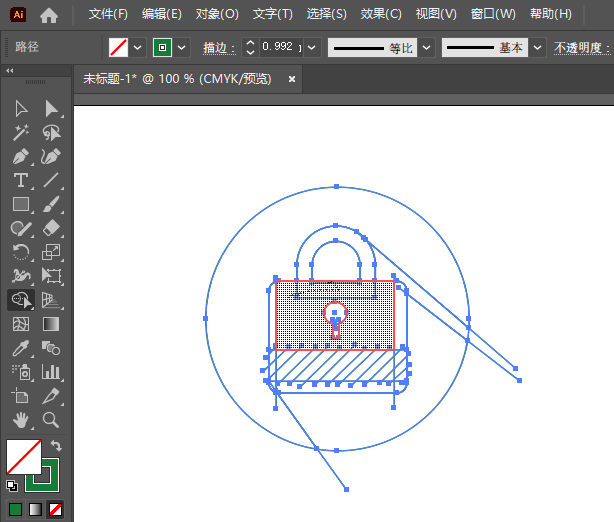Select the Pen tool
Image resolution: width=614 pixels, height=522 pixels.
click(x=21, y=157)
